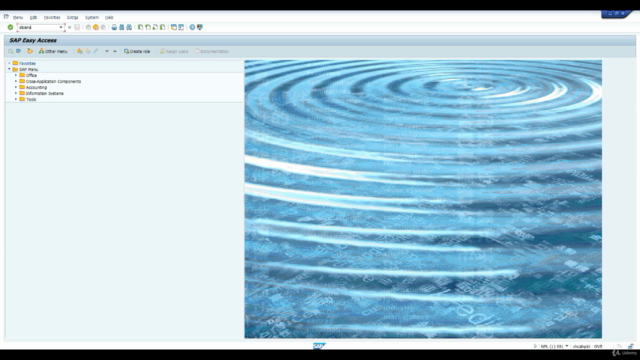This screenshot has height=360, width=640.
Task: Open the Customize Local Layout icon
Action: (x=200, y=27)
